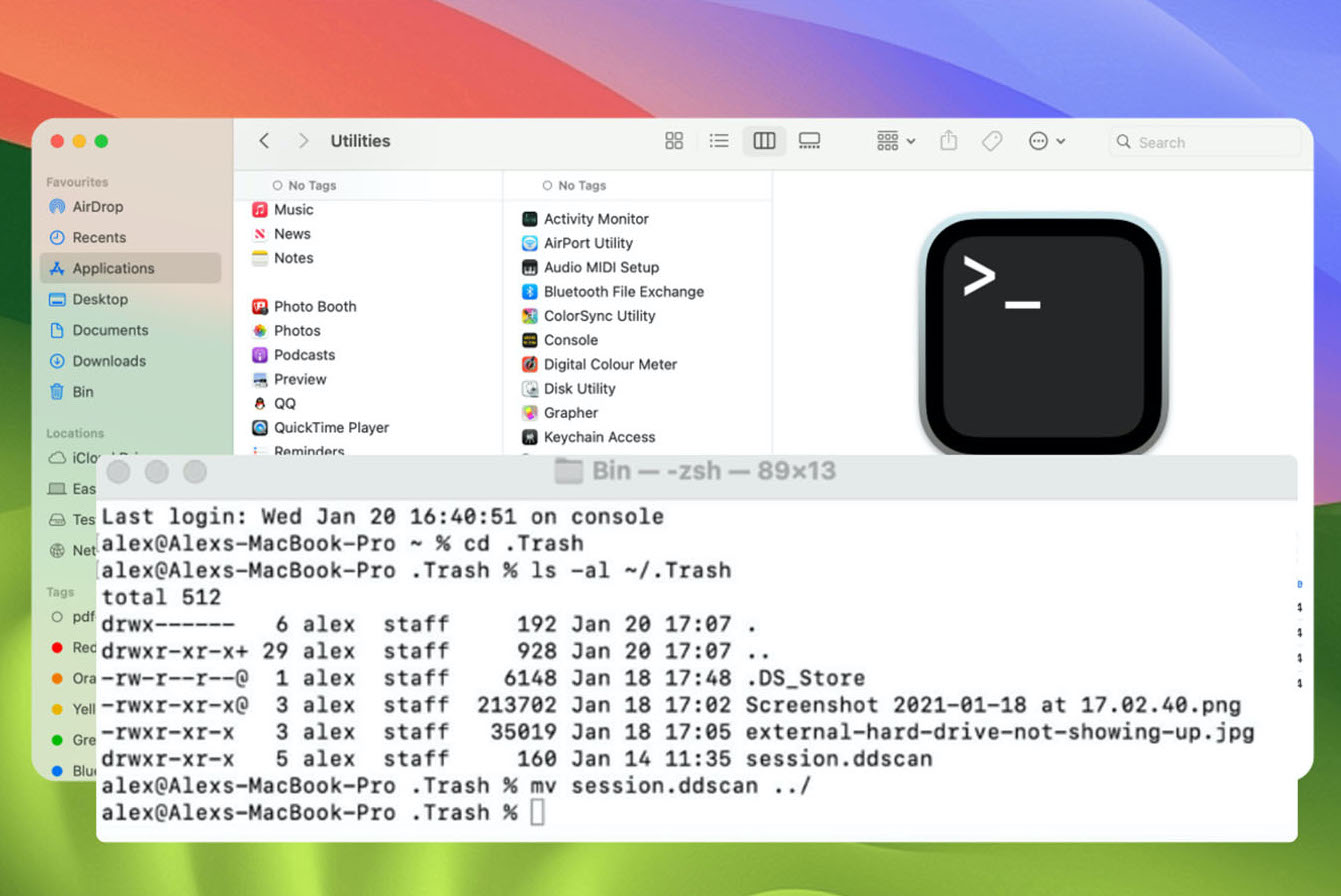This screenshot has height=896, width=1341.
Task: Collapse the Favourites sidebar section
Action: (x=76, y=182)
